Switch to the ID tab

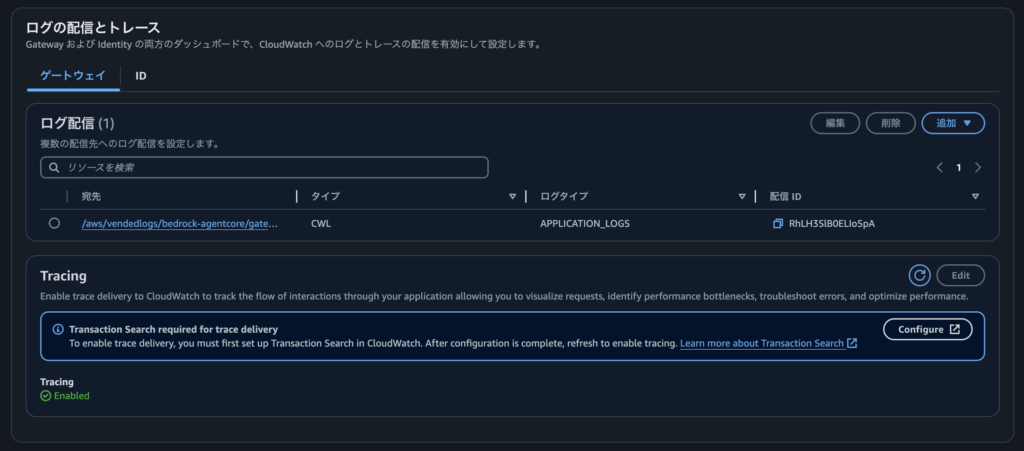click(x=141, y=76)
